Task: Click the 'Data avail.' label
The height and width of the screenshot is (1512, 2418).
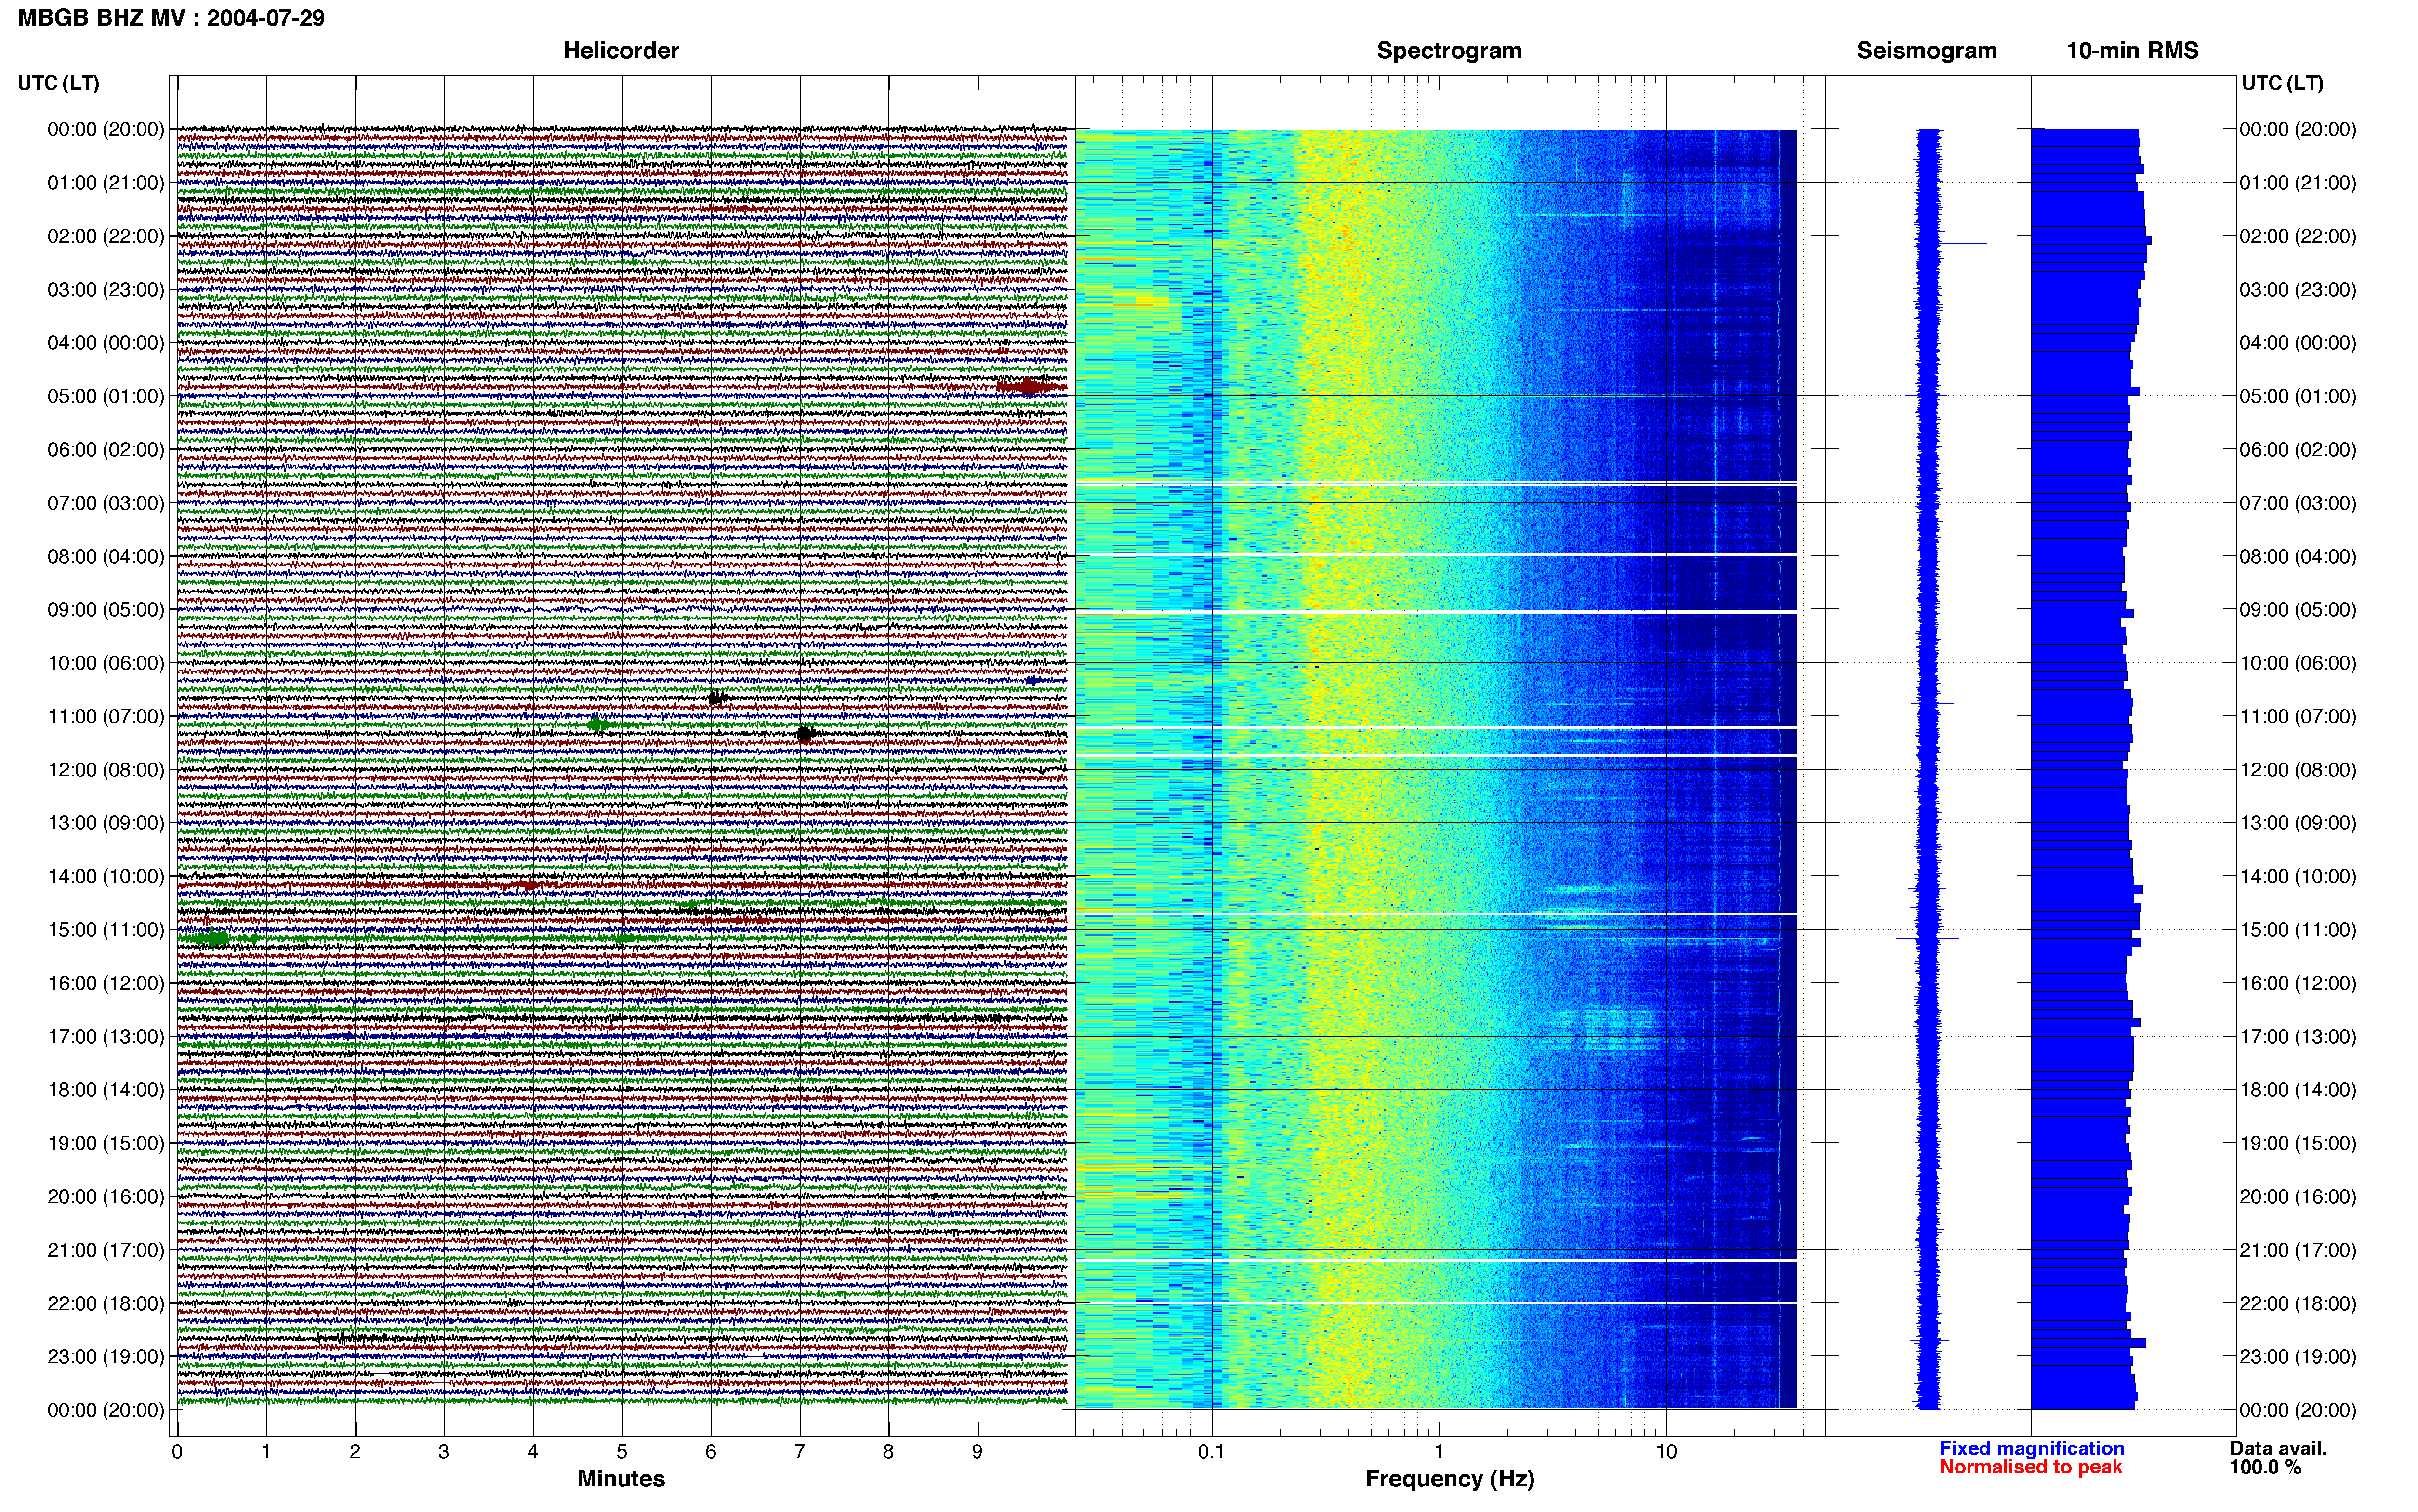Action: (2278, 1449)
